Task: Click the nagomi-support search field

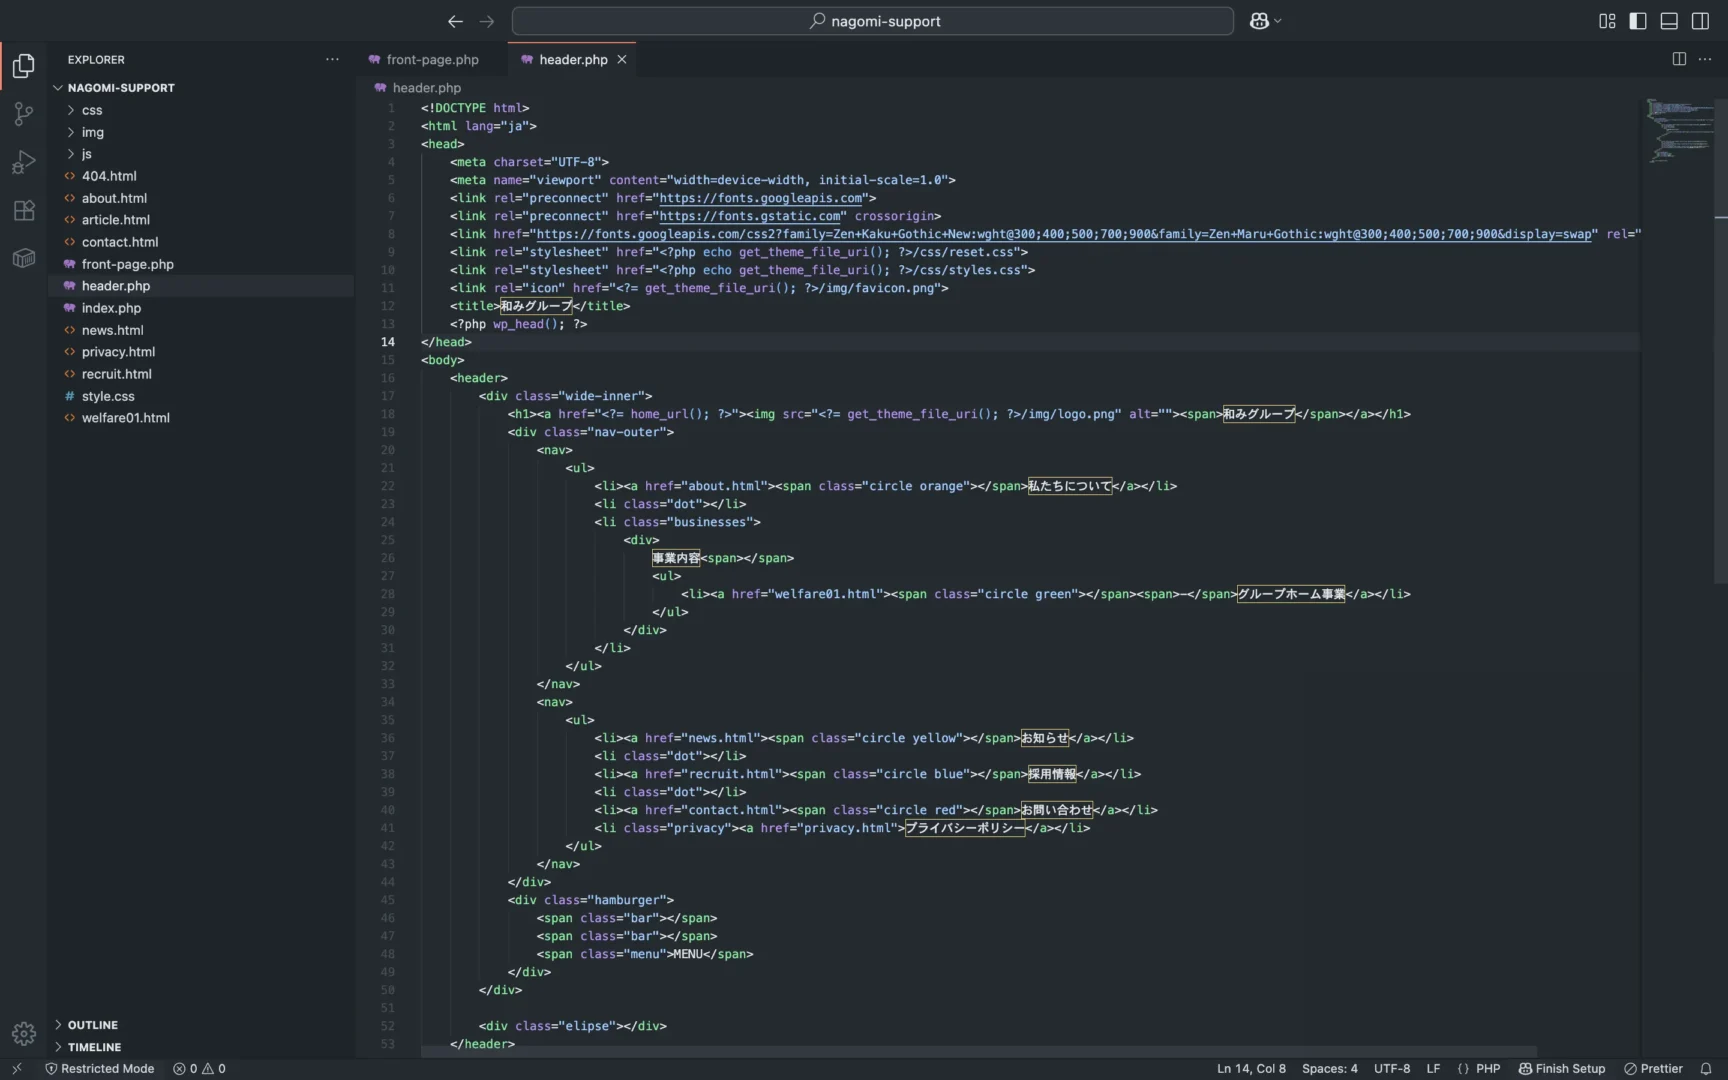Action: 873,21
